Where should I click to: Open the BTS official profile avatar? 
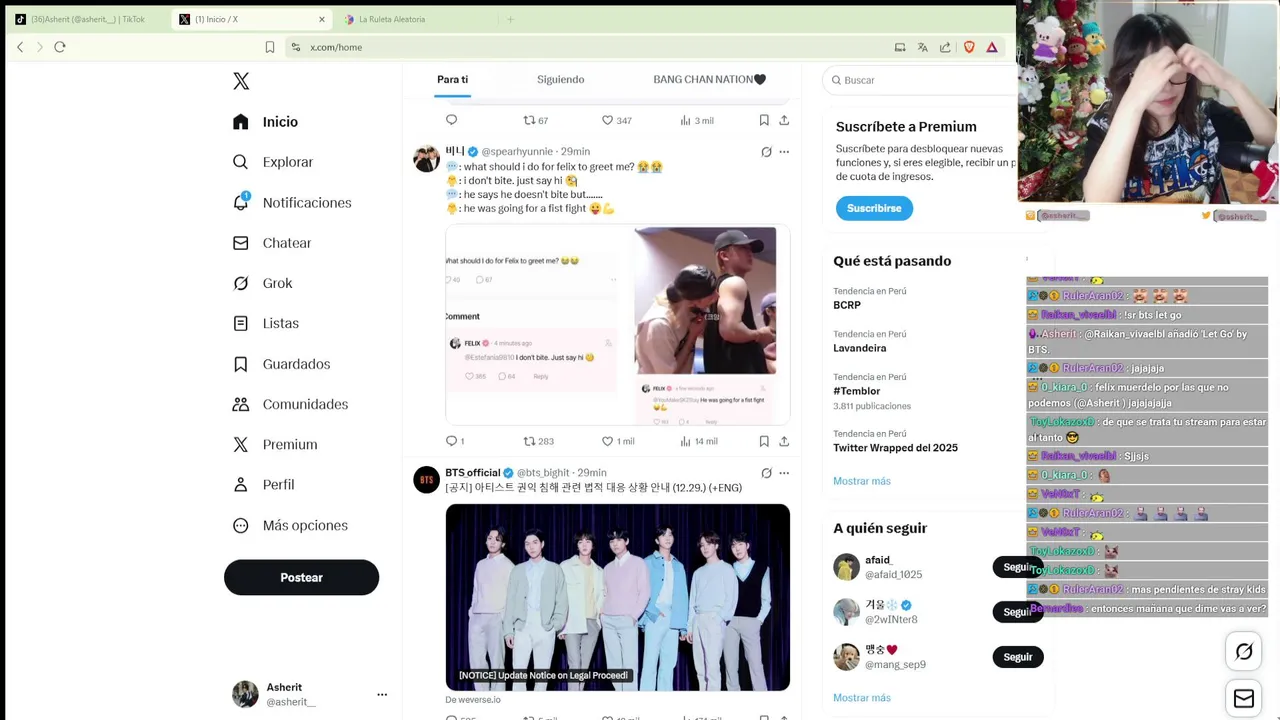tap(427, 479)
